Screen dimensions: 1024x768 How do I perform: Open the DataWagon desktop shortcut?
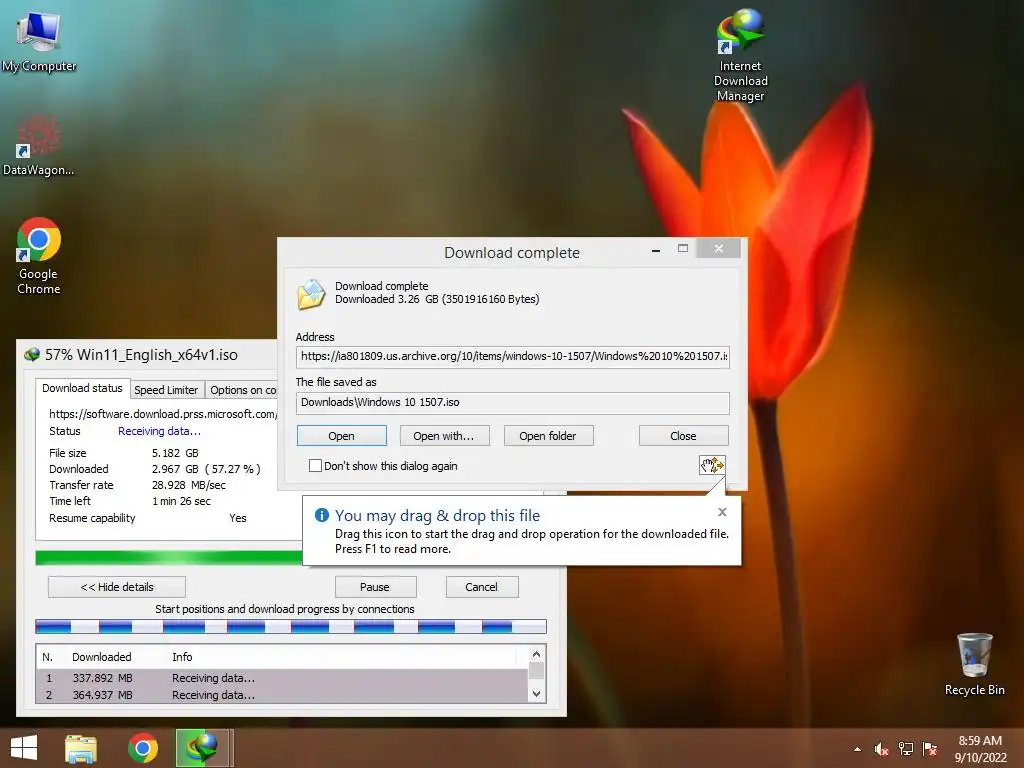coord(38,146)
